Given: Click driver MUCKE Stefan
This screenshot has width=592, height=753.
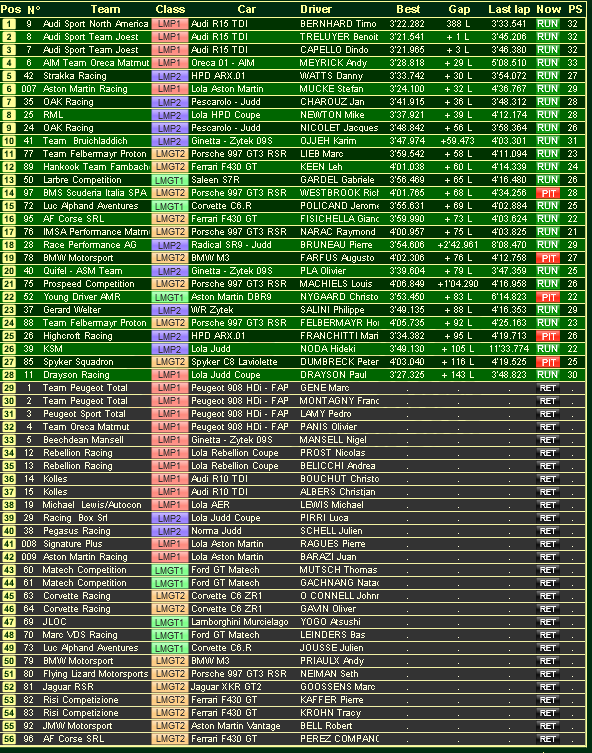Looking at the screenshot, I should [335, 88].
